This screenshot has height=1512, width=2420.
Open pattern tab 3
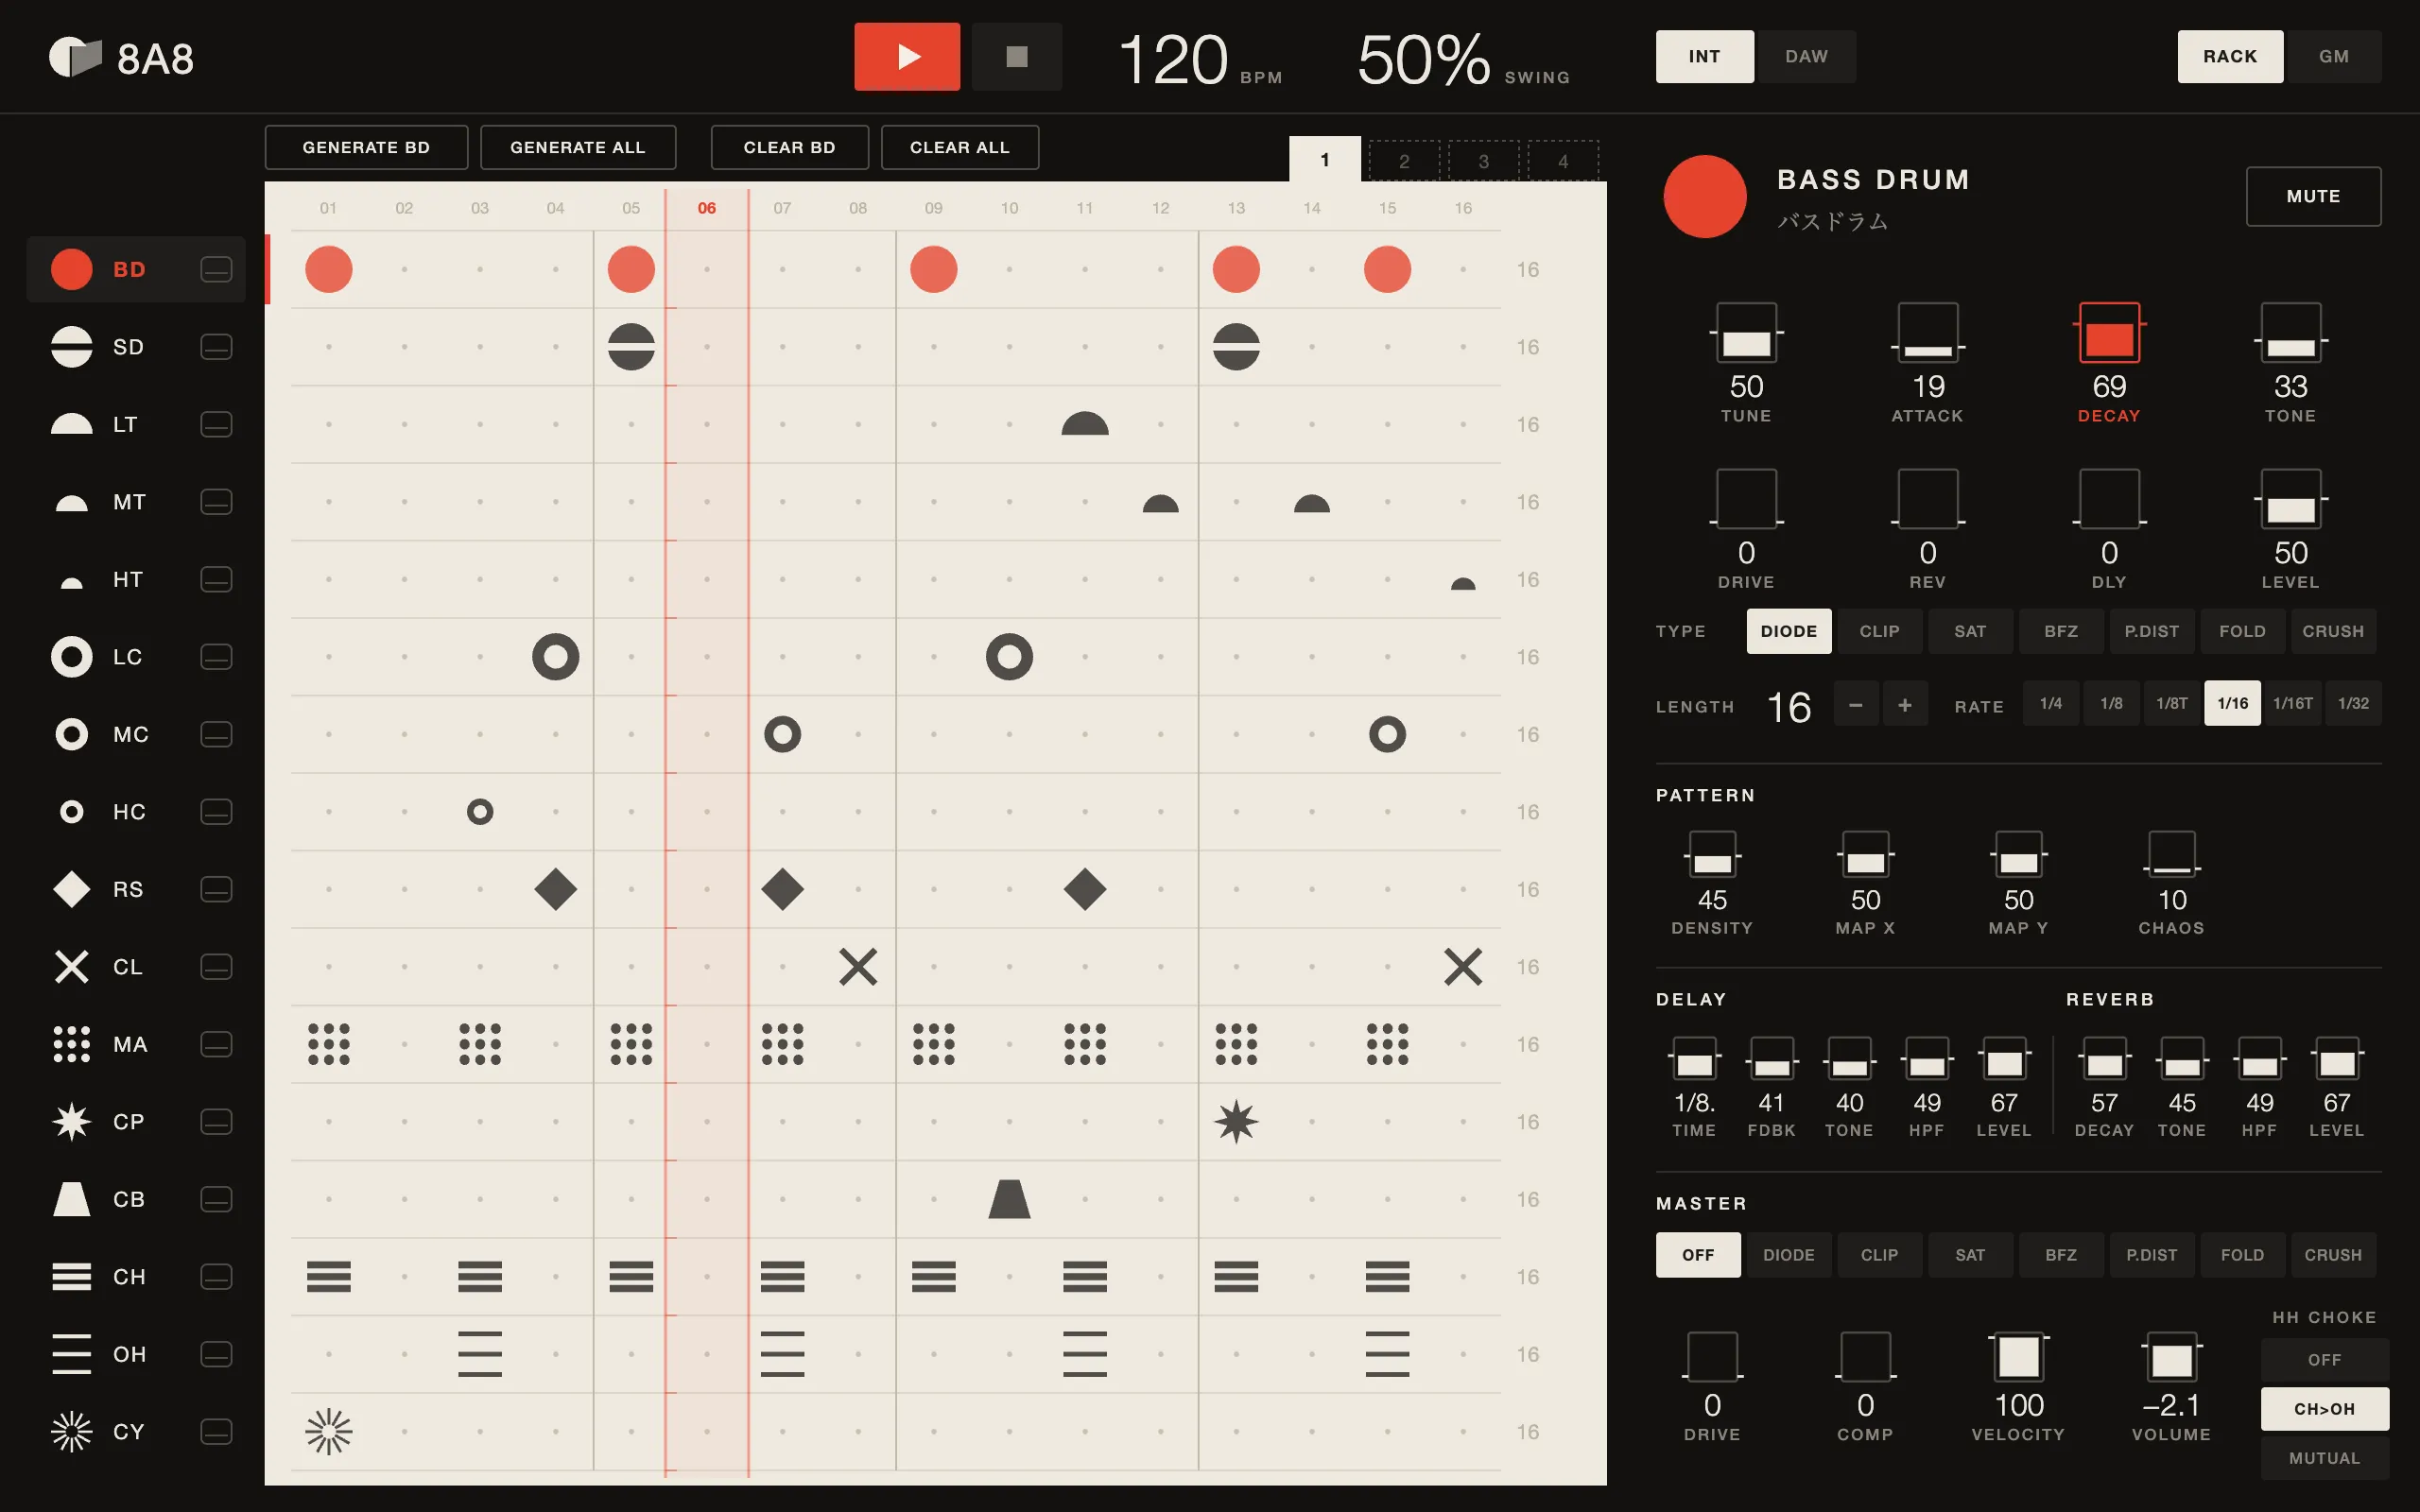click(1483, 161)
